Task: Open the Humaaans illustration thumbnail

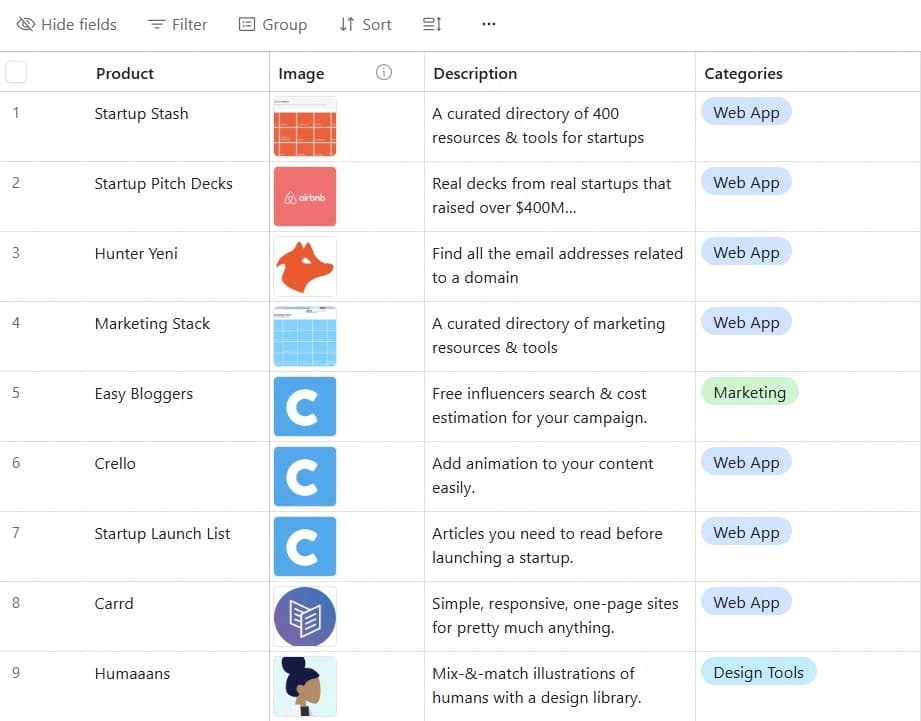Action: coord(304,686)
